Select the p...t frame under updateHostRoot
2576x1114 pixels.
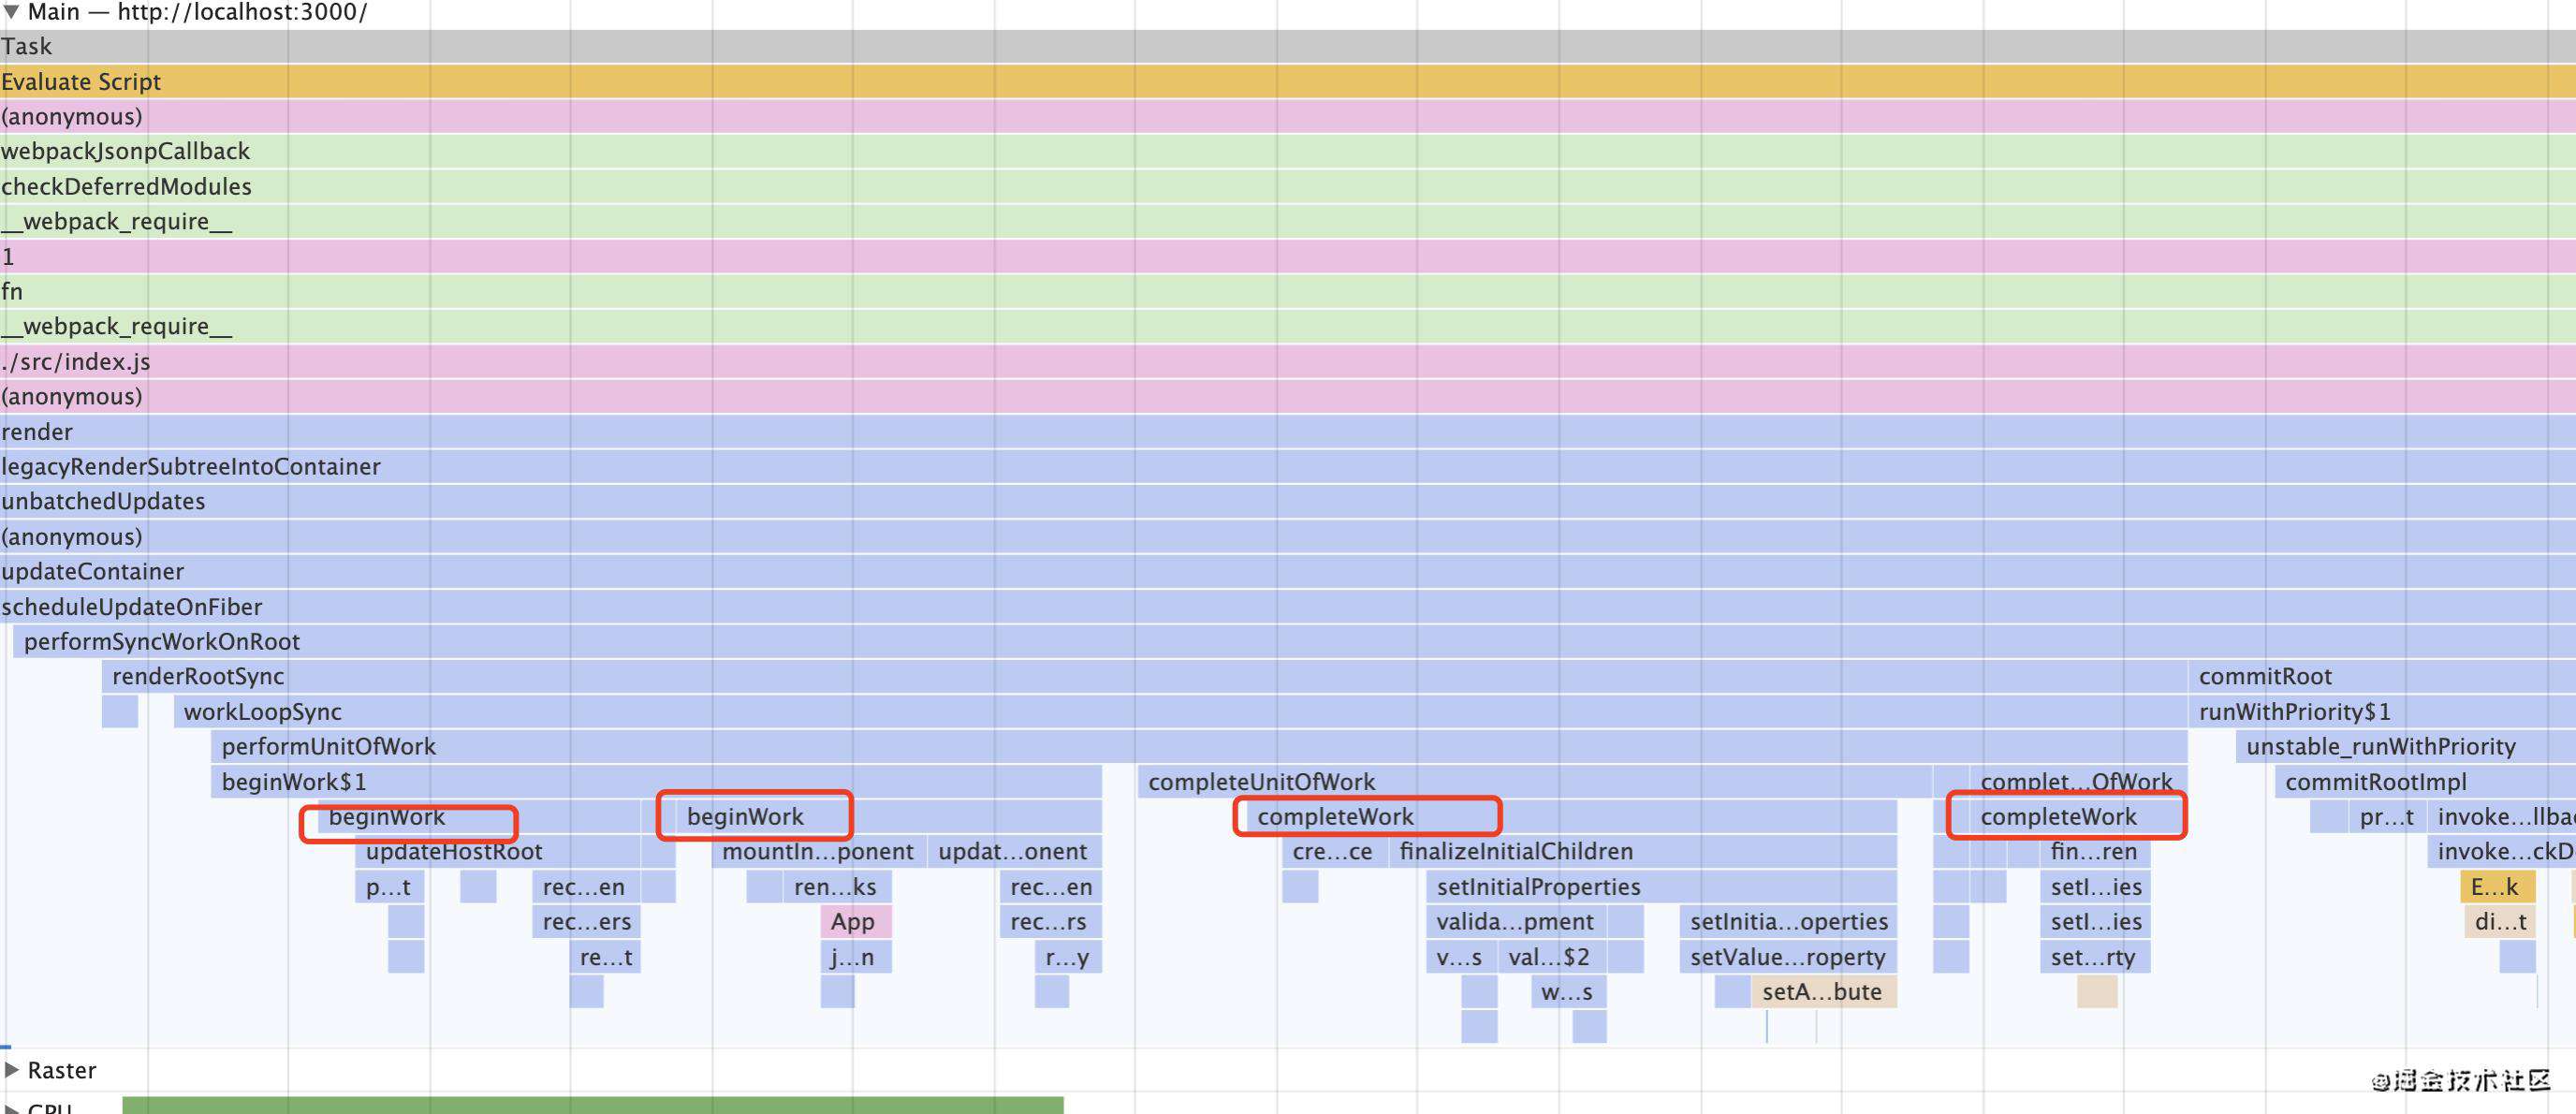point(390,887)
